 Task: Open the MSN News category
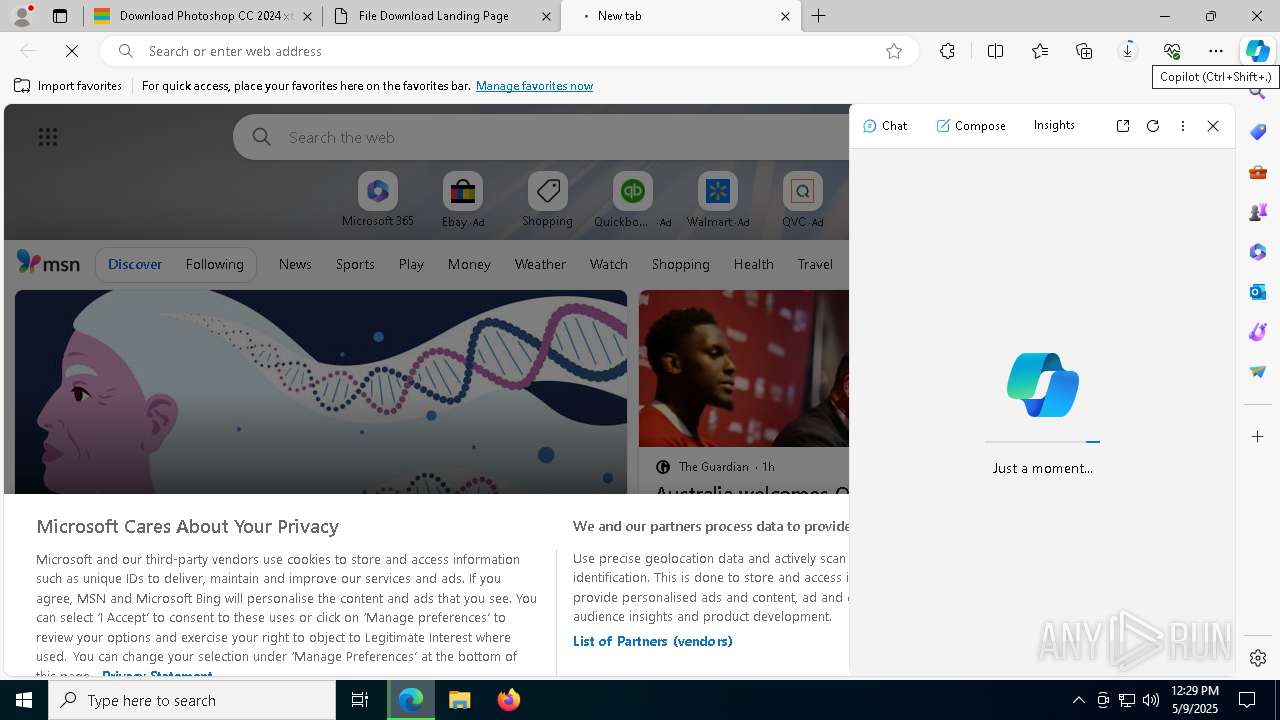pyautogui.click(x=295, y=264)
